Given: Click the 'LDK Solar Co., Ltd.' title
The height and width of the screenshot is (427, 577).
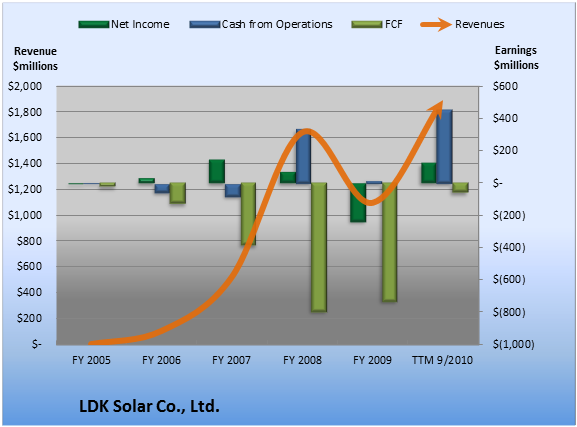Looking at the screenshot, I should pyautogui.click(x=149, y=406).
